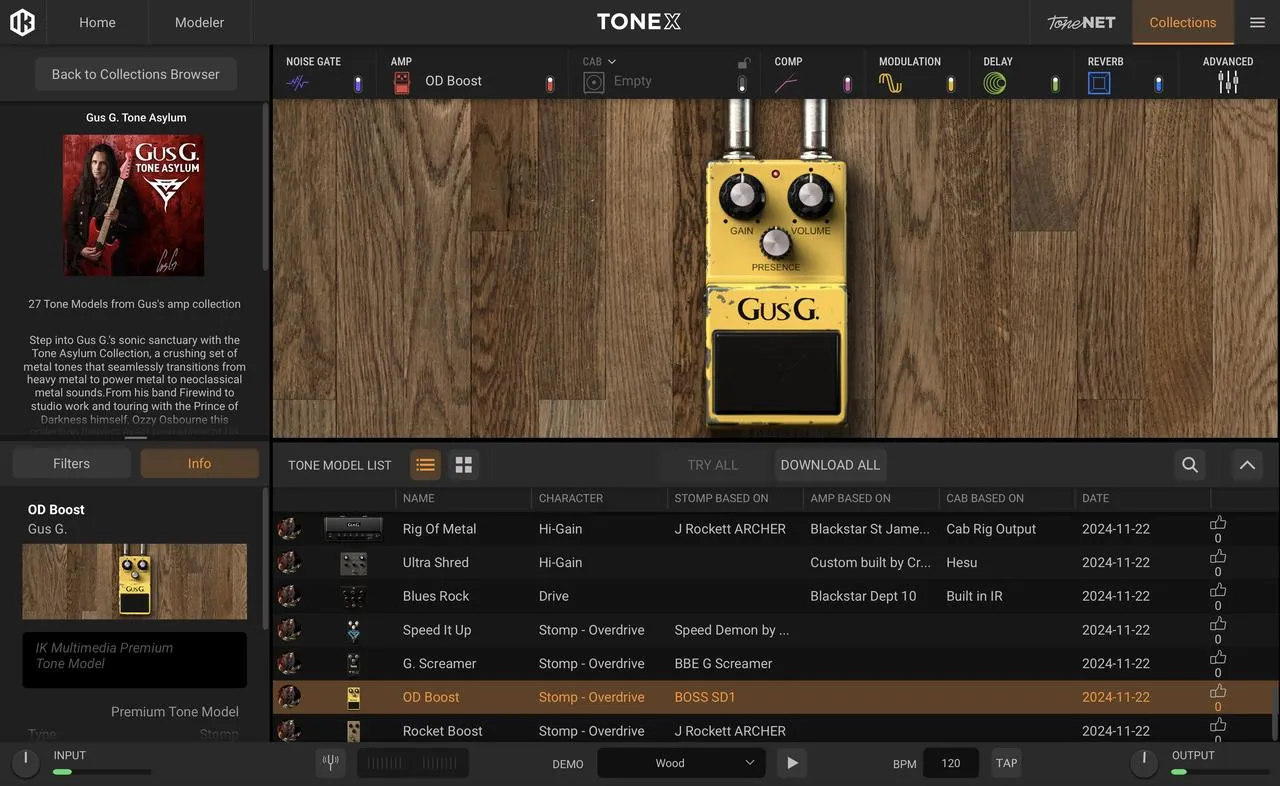Click the CAB lock icon

742,62
